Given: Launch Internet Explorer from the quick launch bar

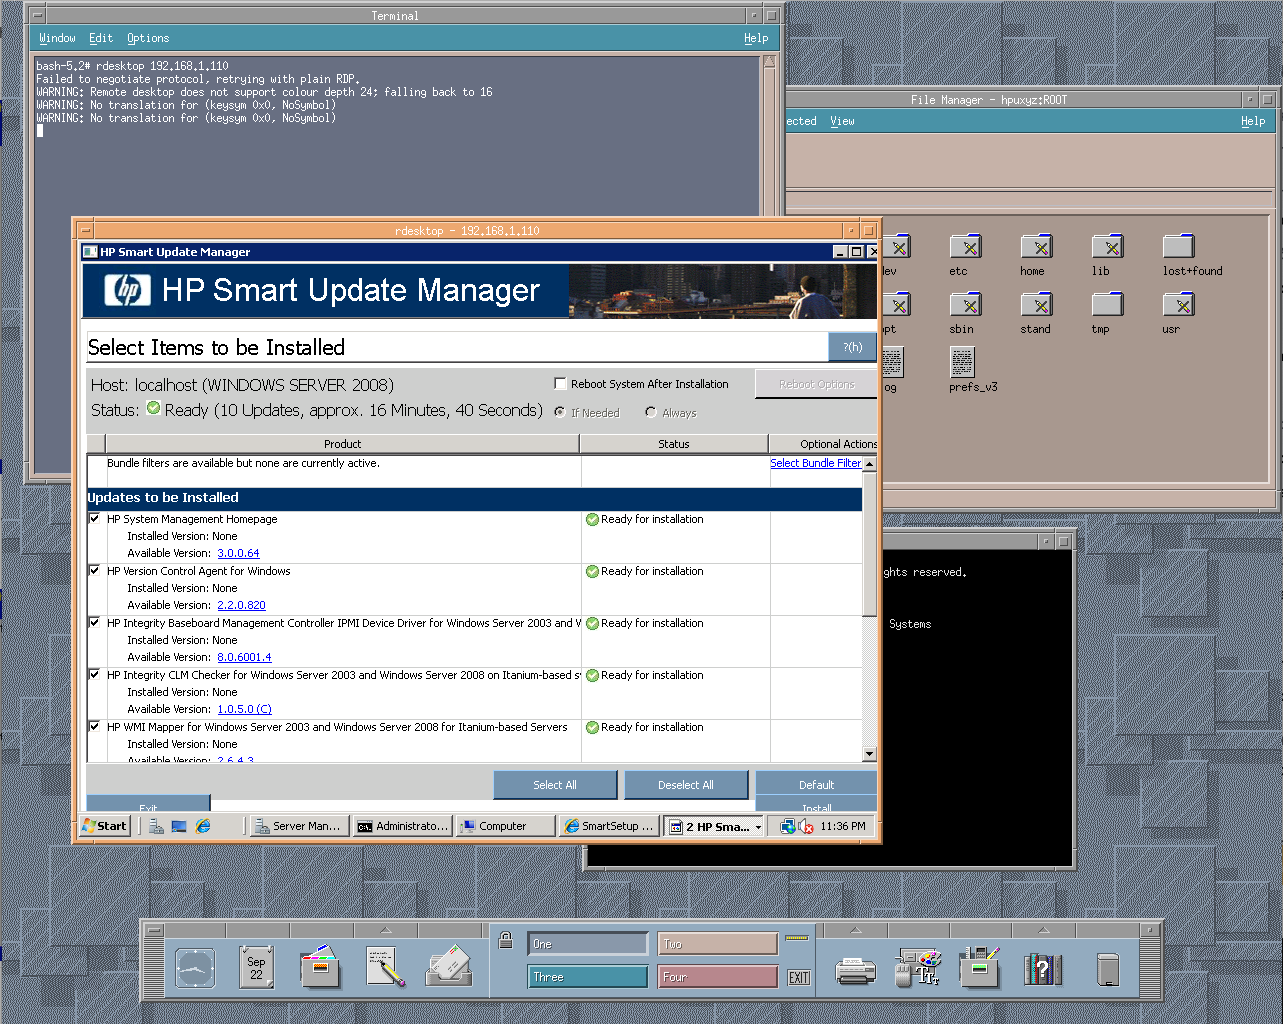Looking at the screenshot, I should (x=201, y=826).
